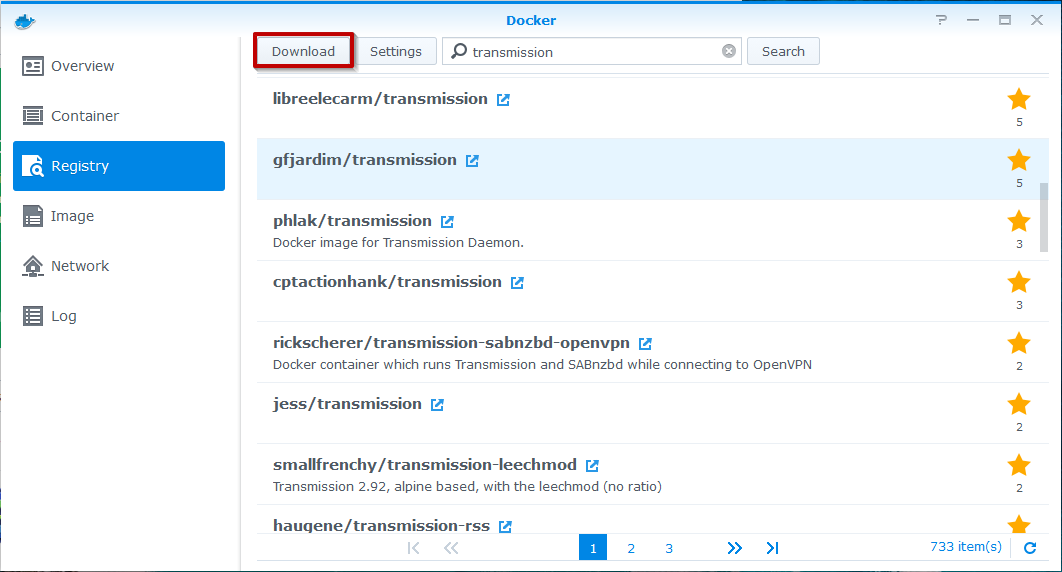The image size is (1062, 572).
Task: Click the star icon for gfjardim/transmission
Action: pyautogui.click(x=1019, y=160)
